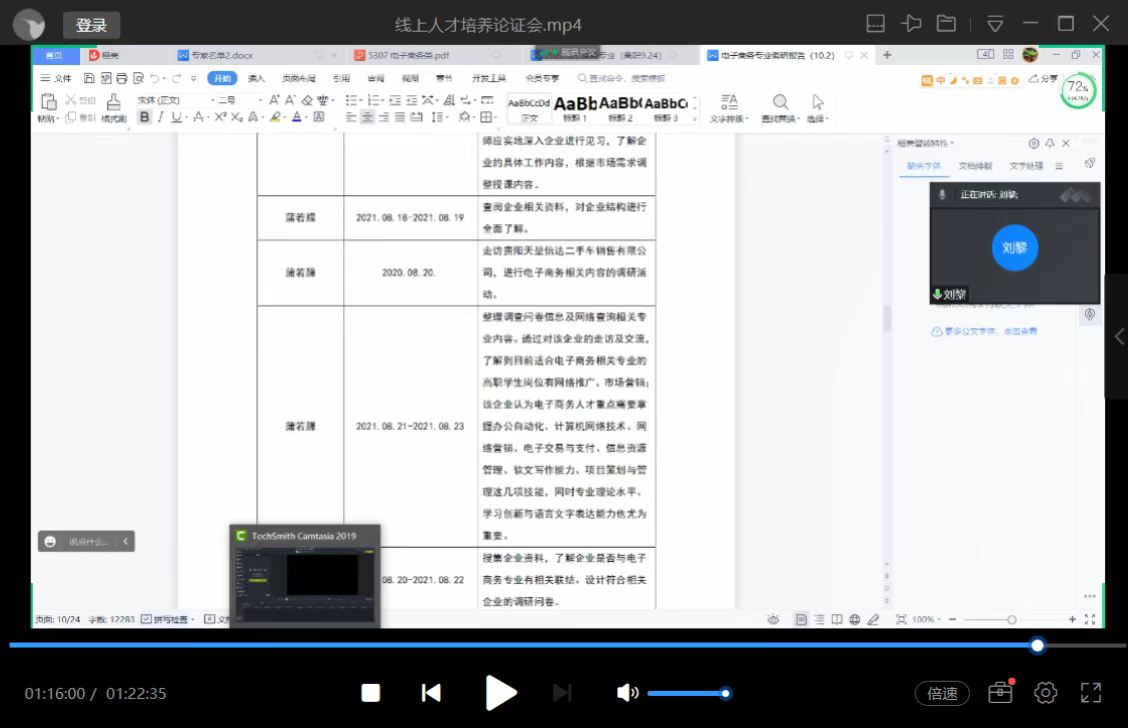The width and height of the screenshot is (1128, 728).
Task: Click the video progress bar handle
Action: (x=1037, y=646)
